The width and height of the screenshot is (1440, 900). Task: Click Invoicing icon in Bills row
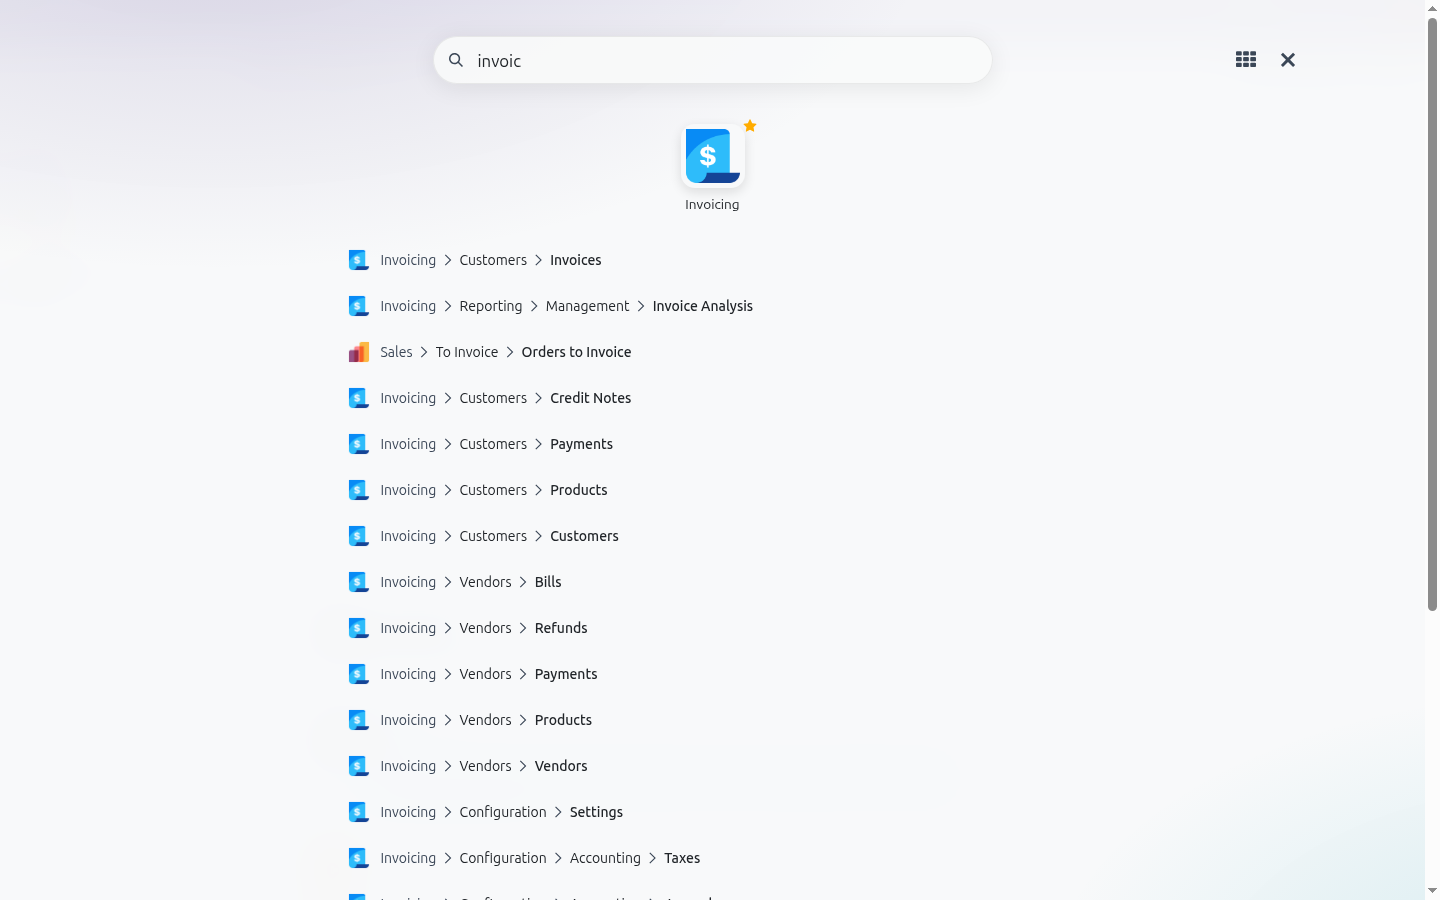(x=359, y=582)
